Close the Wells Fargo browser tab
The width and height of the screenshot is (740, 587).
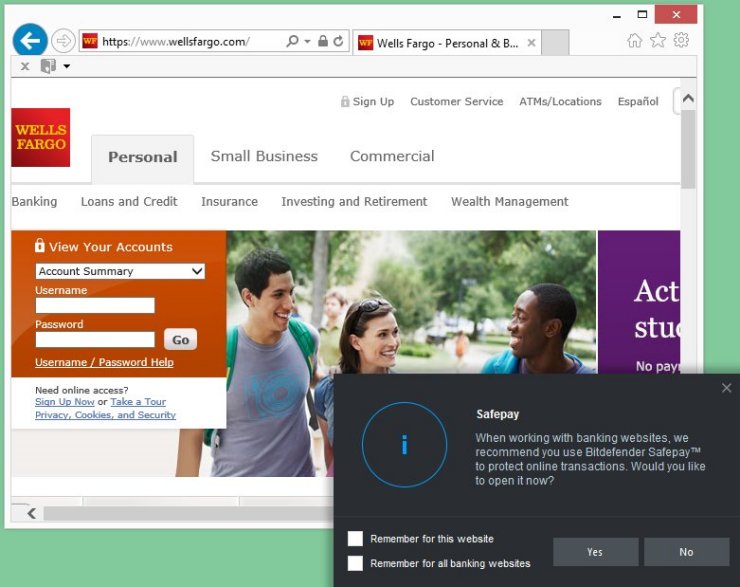tap(531, 43)
